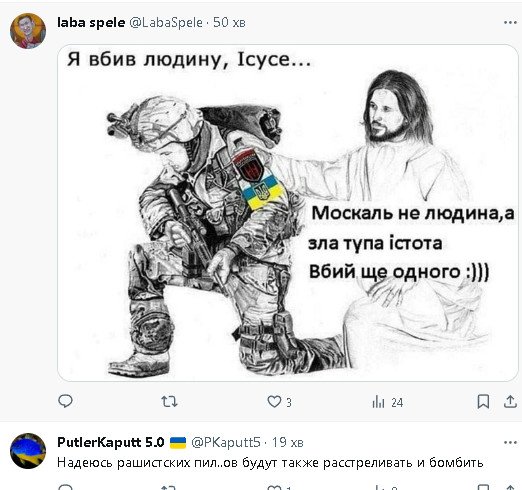Open more options for laba spele post

point(510,22)
